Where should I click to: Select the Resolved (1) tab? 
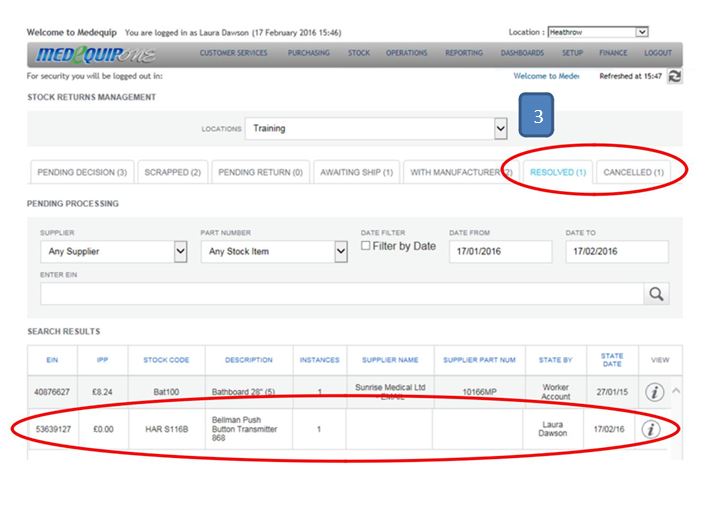[557, 172]
